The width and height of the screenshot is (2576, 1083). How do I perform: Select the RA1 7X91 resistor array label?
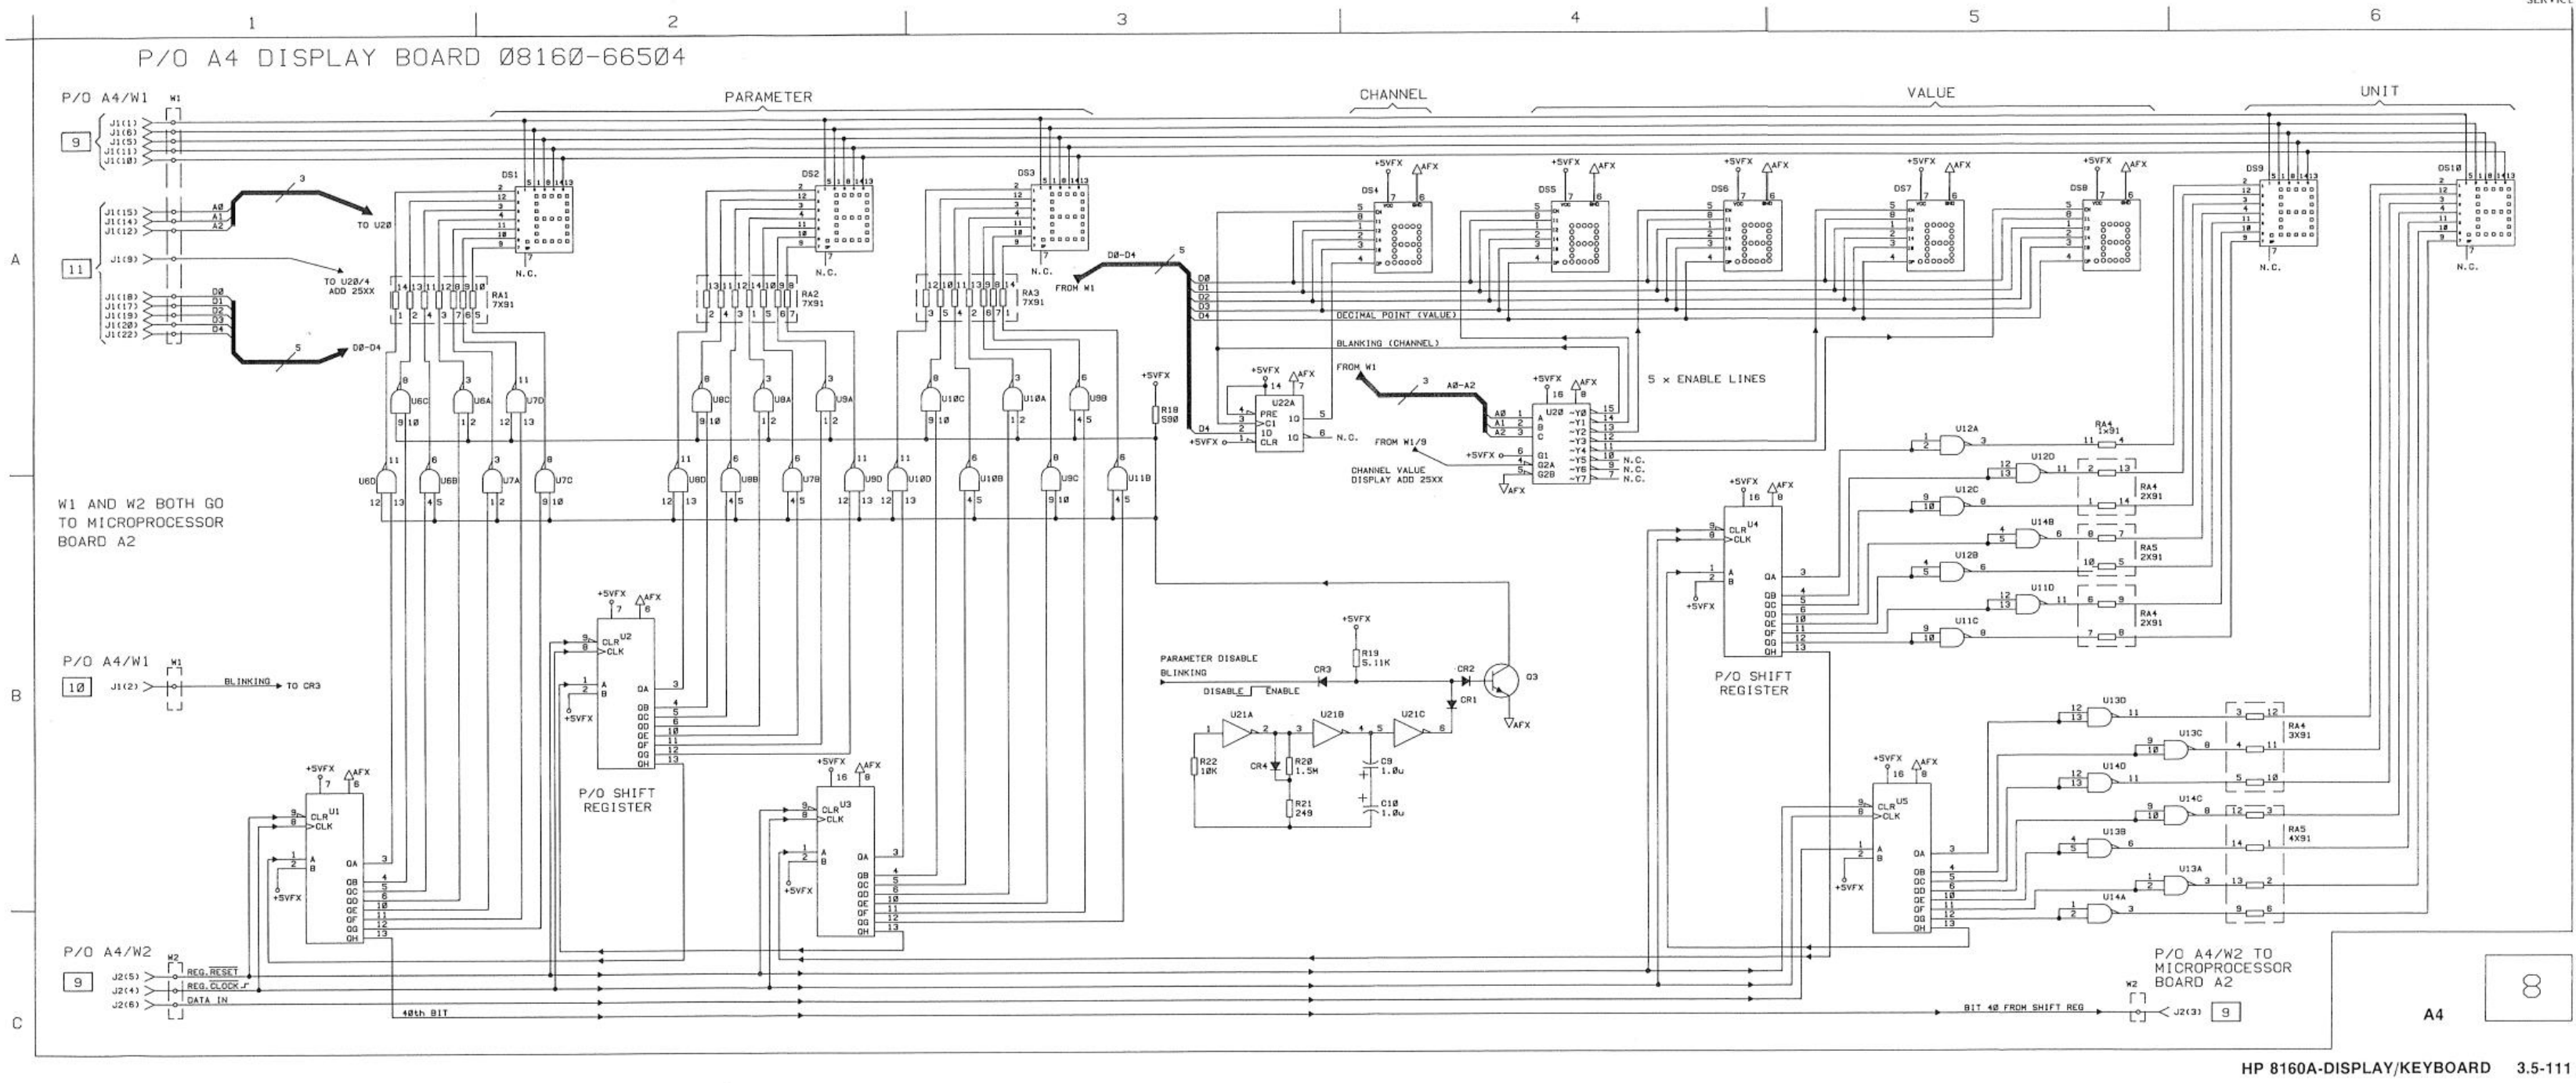pyautogui.click(x=503, y=300)
